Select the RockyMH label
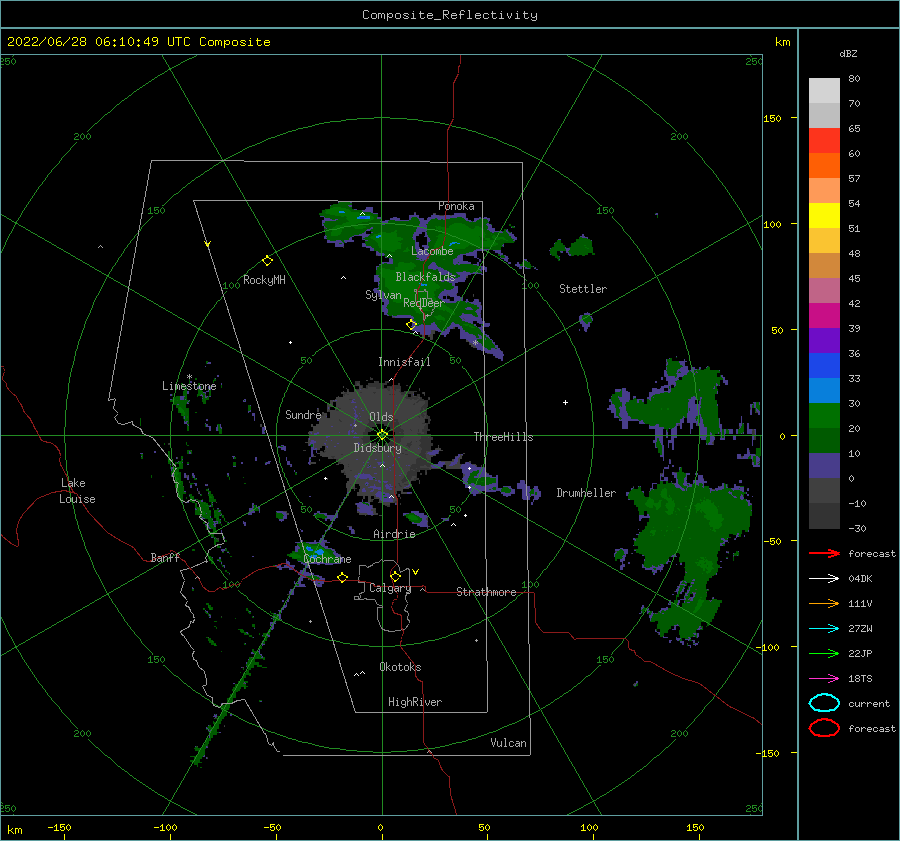Screen dimensions: 900x841 pyautogui.click(x=264, y=280)
